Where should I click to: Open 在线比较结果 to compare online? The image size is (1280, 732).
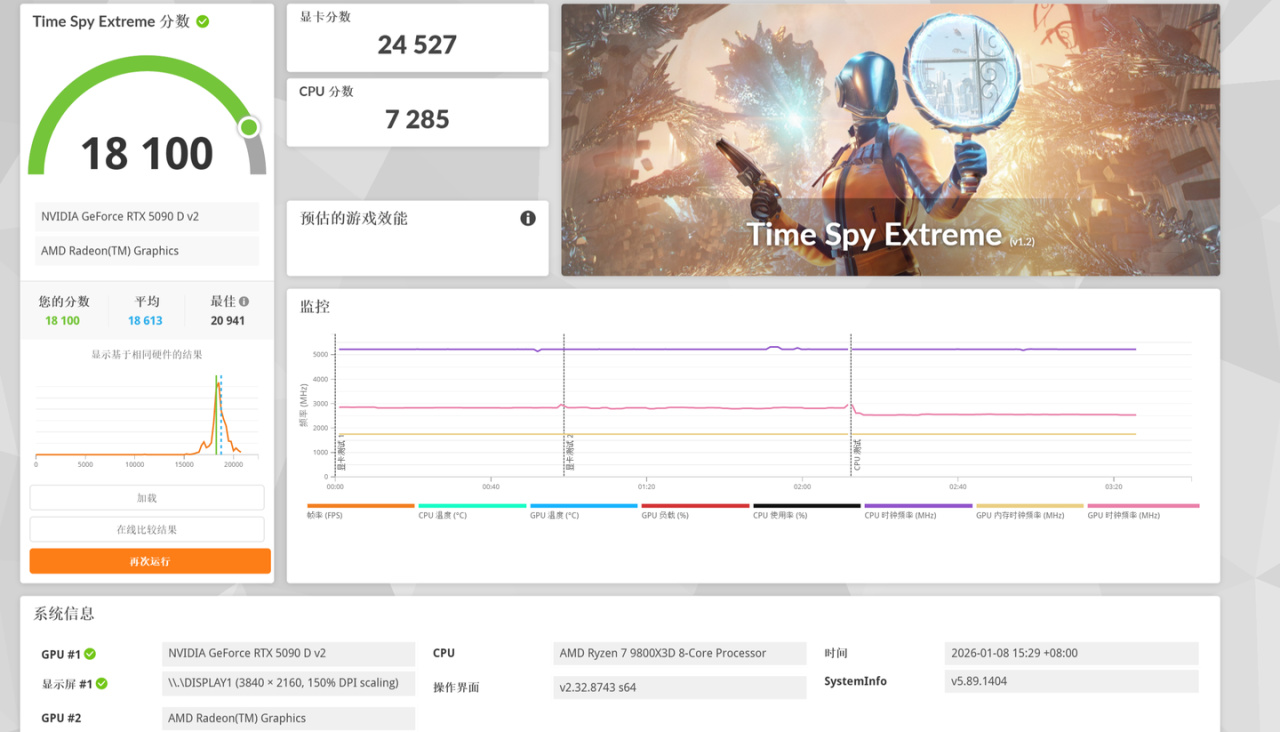147,529
